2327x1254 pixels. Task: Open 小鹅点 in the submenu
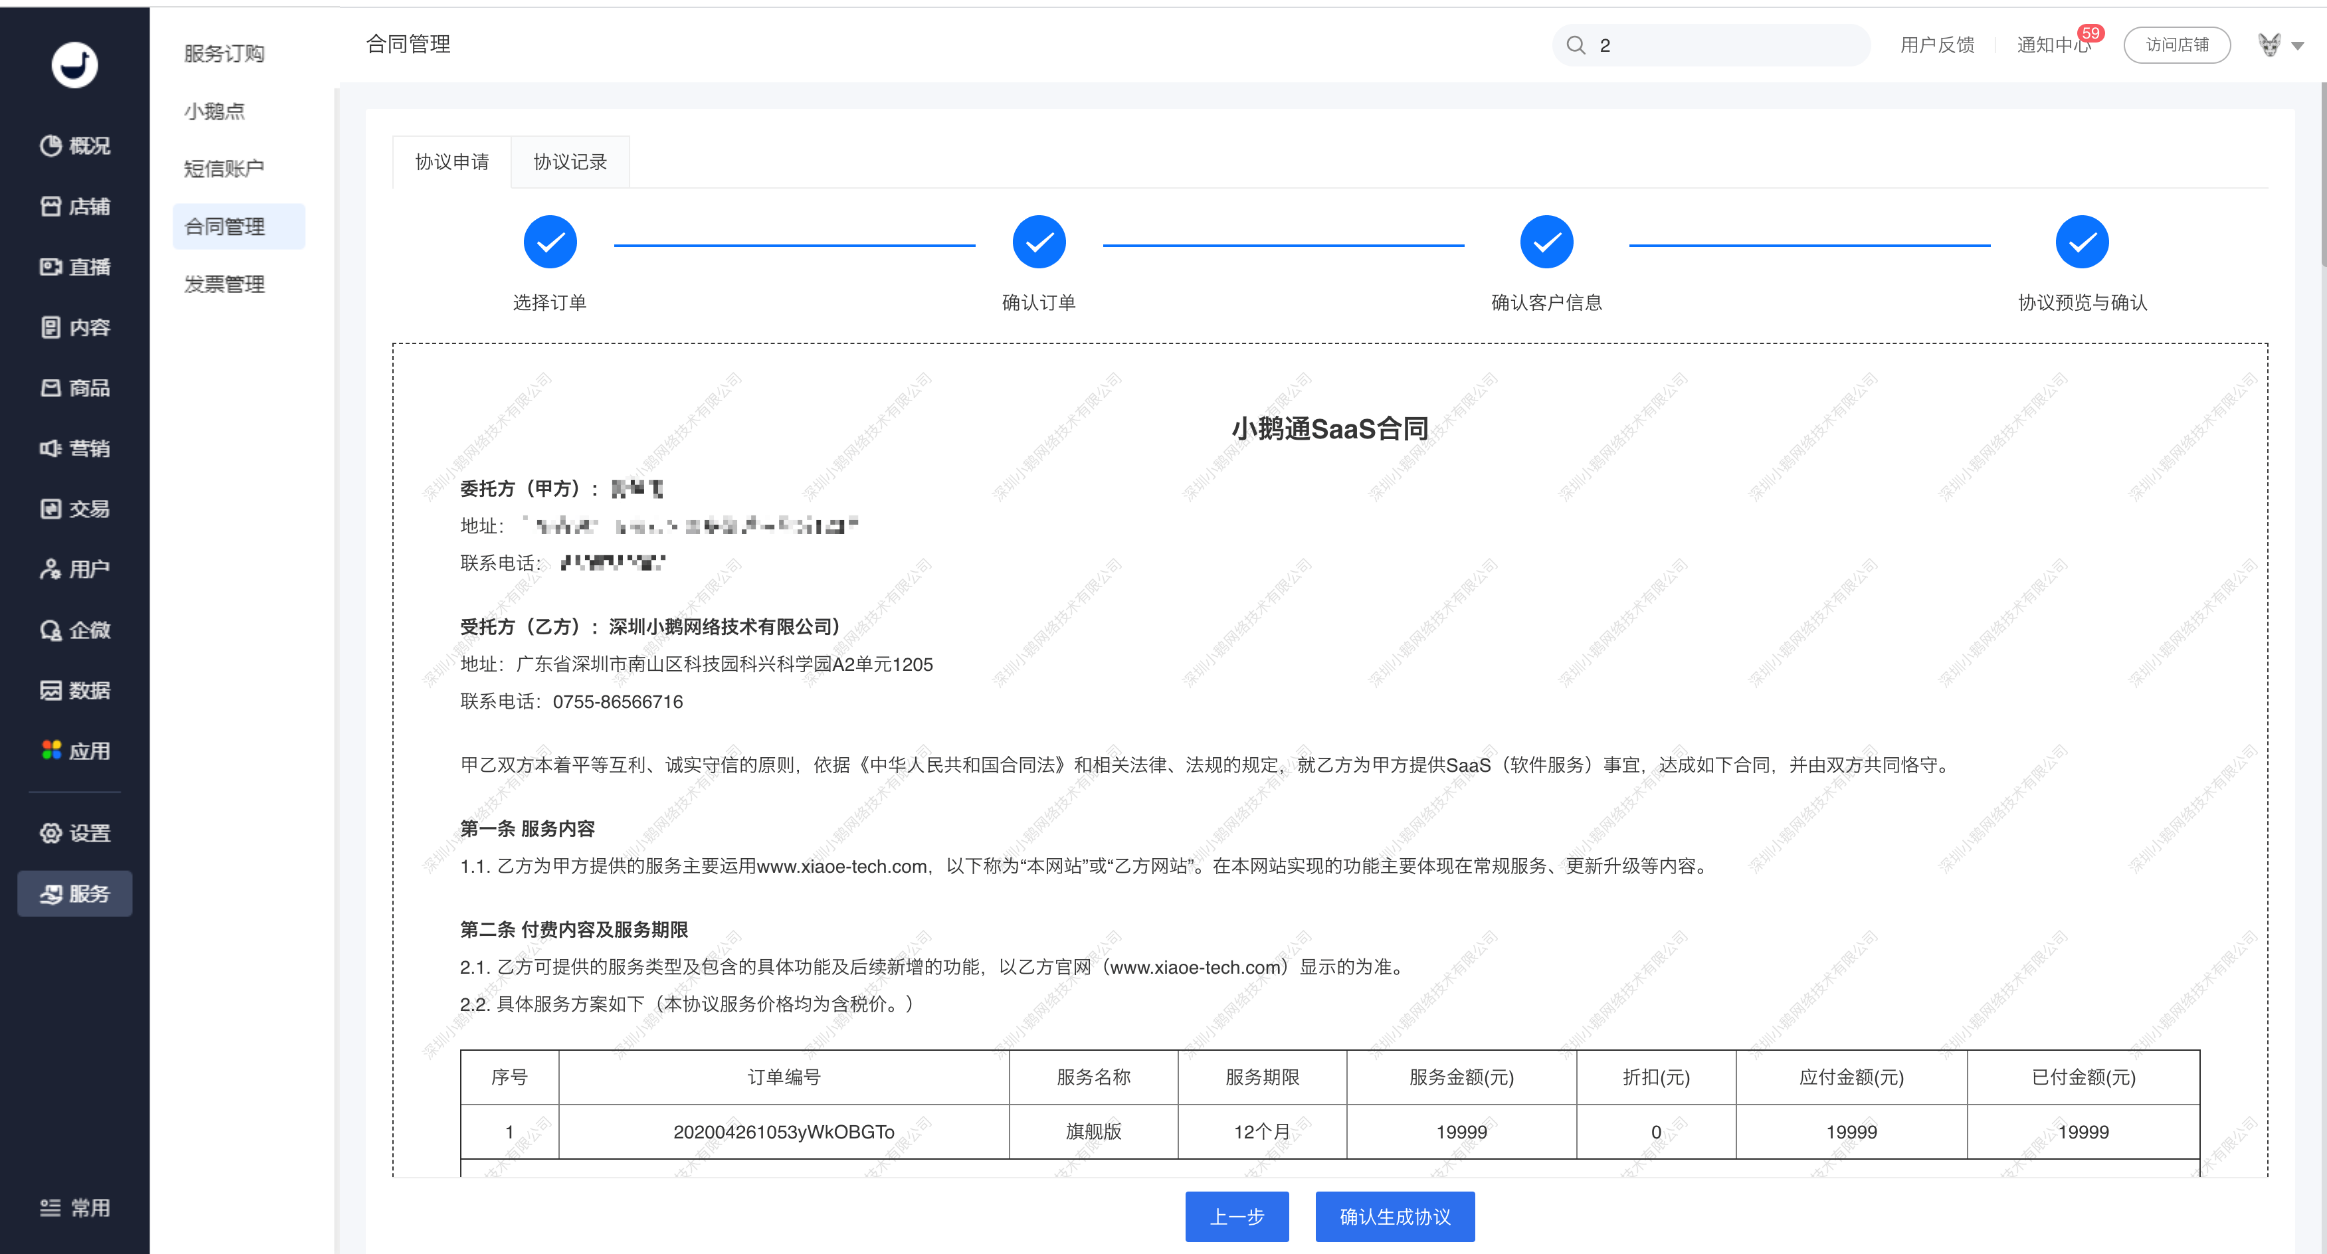click(x=214, y=111)
